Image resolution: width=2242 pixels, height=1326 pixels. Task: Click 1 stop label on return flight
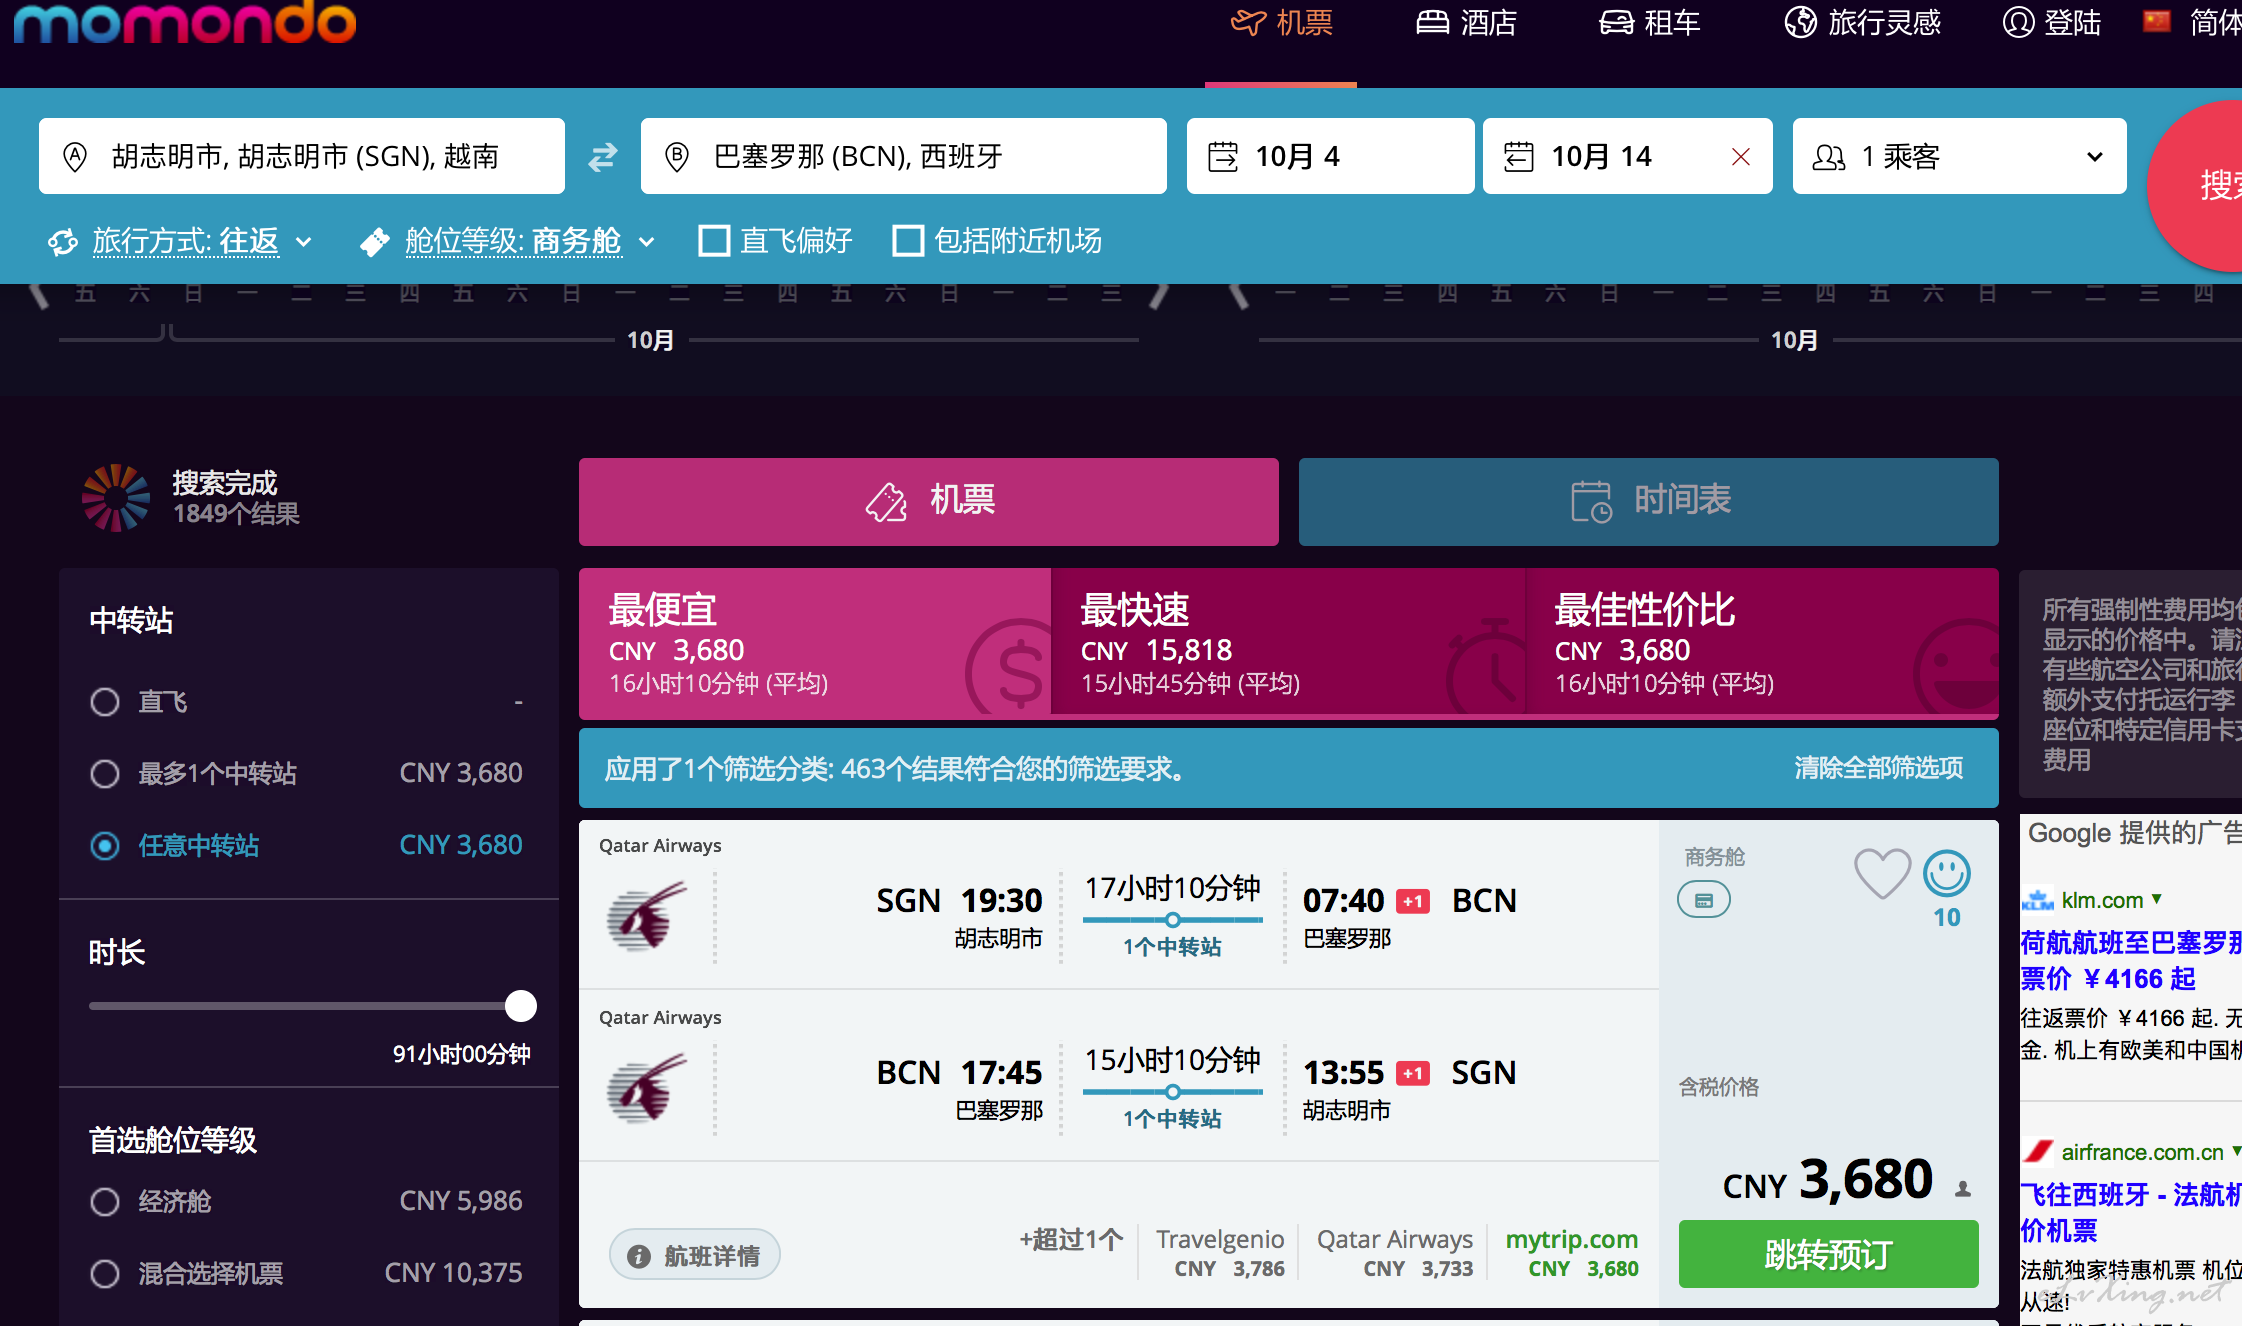click(x=1172, y=1119)
